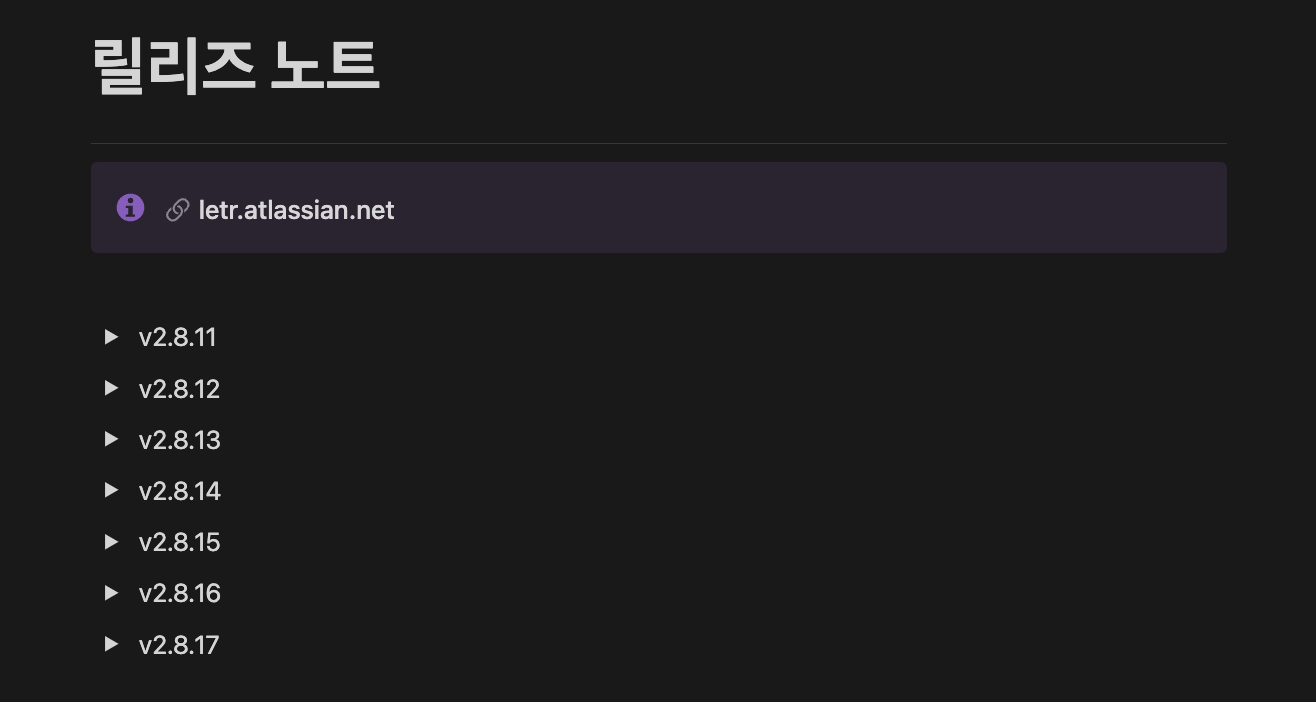
Task: Click the horizontal divider under the title
Action: click(x=658, y=143)
